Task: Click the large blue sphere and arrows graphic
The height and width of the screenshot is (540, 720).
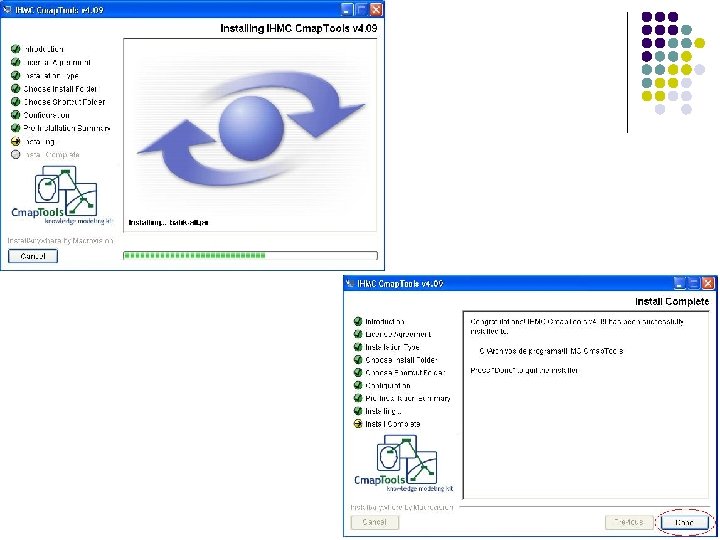Action: click(251, 129)
